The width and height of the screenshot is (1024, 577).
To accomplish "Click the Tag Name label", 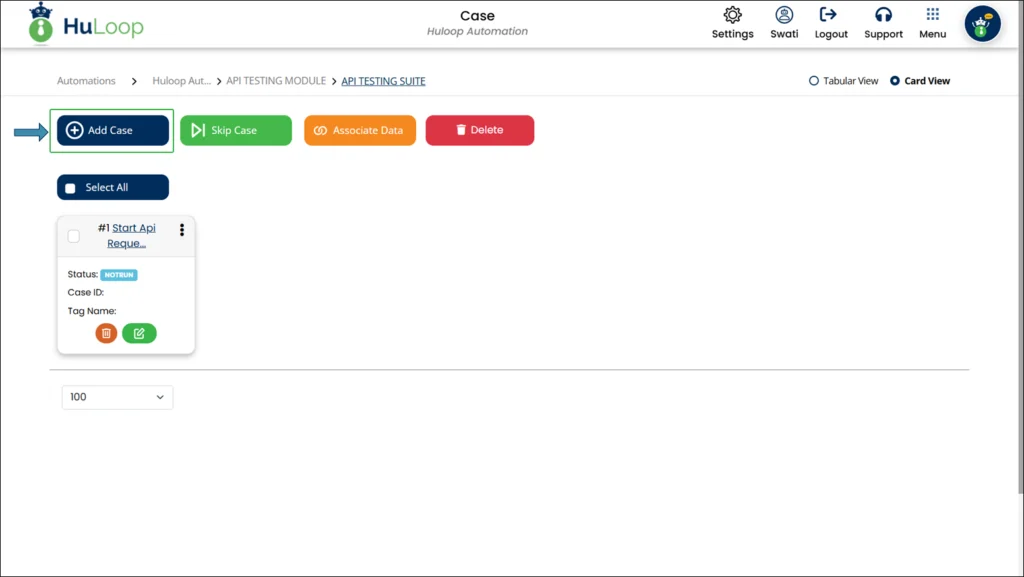I will [x=92, y=311].
